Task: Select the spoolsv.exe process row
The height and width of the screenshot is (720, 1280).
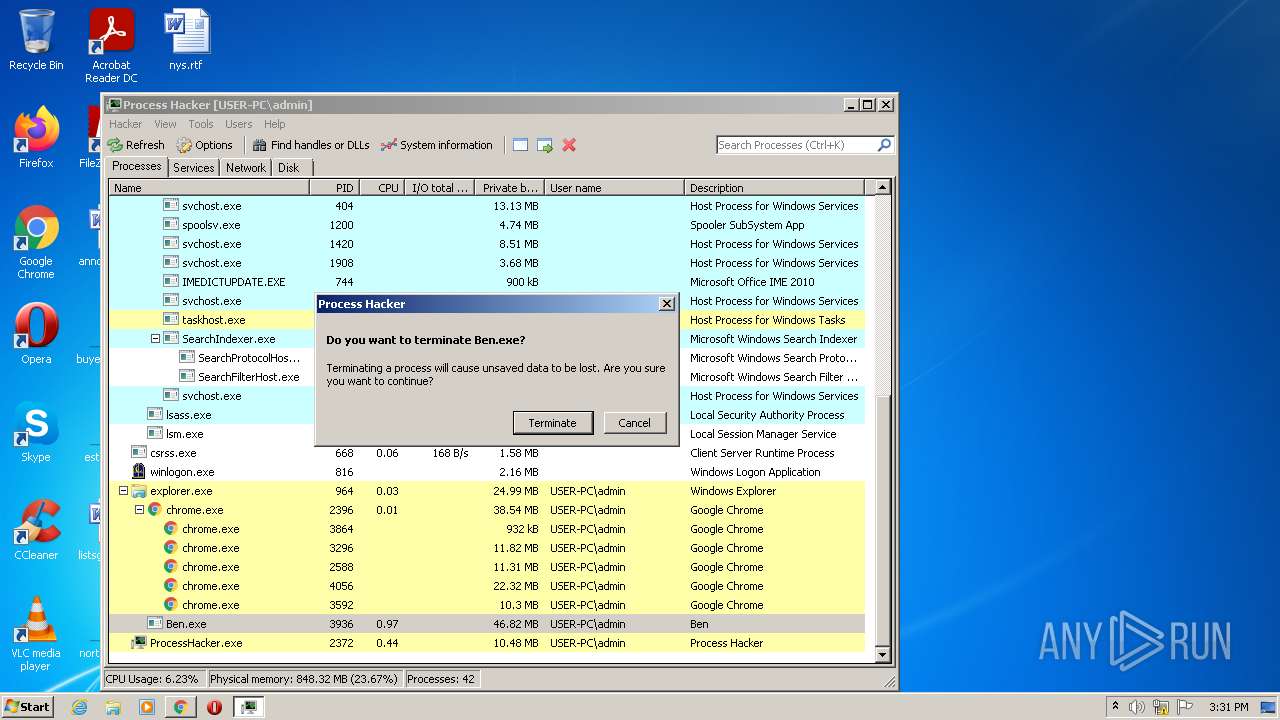Action: [x=486, y=225]
